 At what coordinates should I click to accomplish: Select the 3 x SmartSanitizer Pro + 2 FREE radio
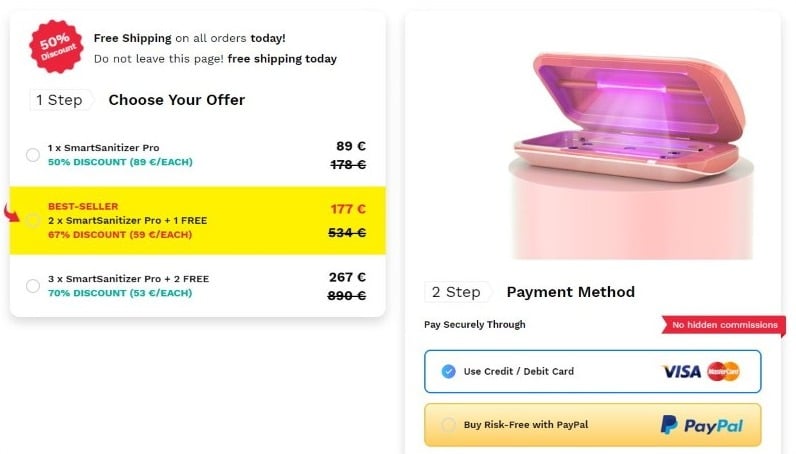[33, 286]
